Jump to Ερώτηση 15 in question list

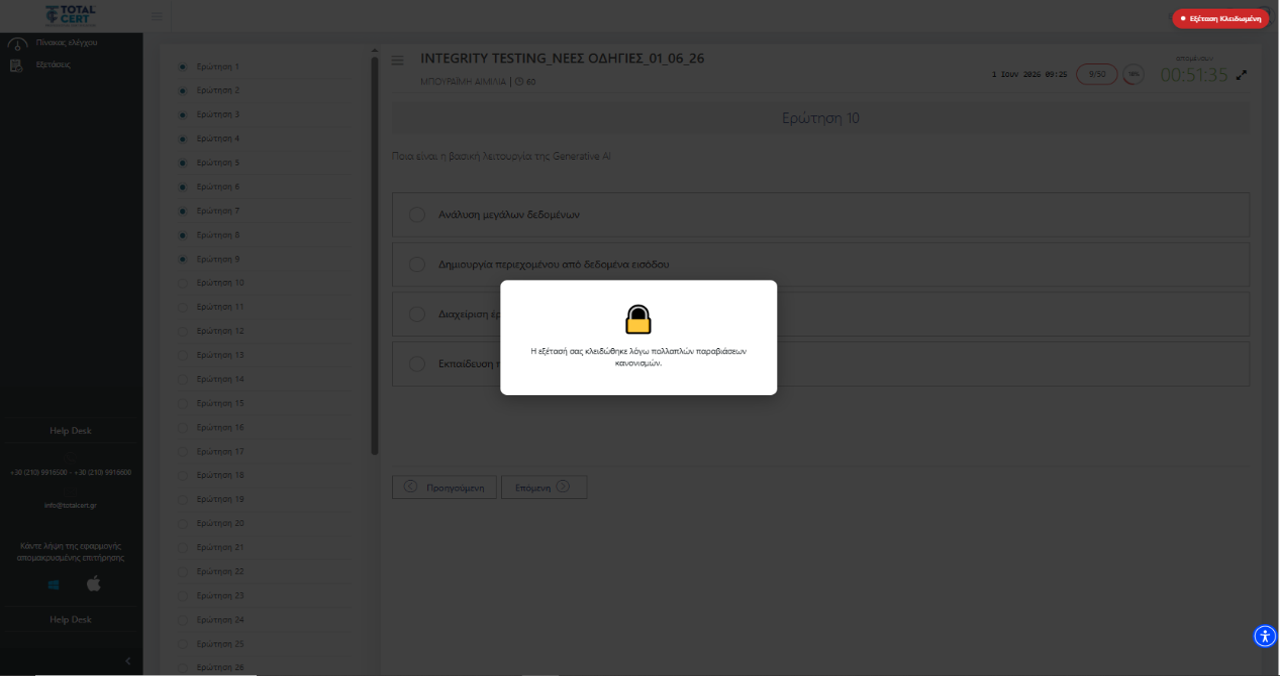coord(220,403)
